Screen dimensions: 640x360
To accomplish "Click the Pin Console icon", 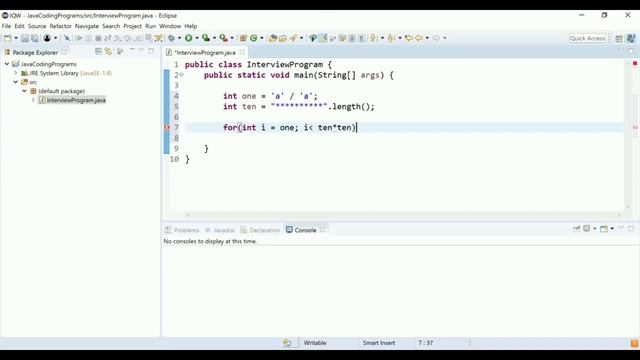I will 576,229.
